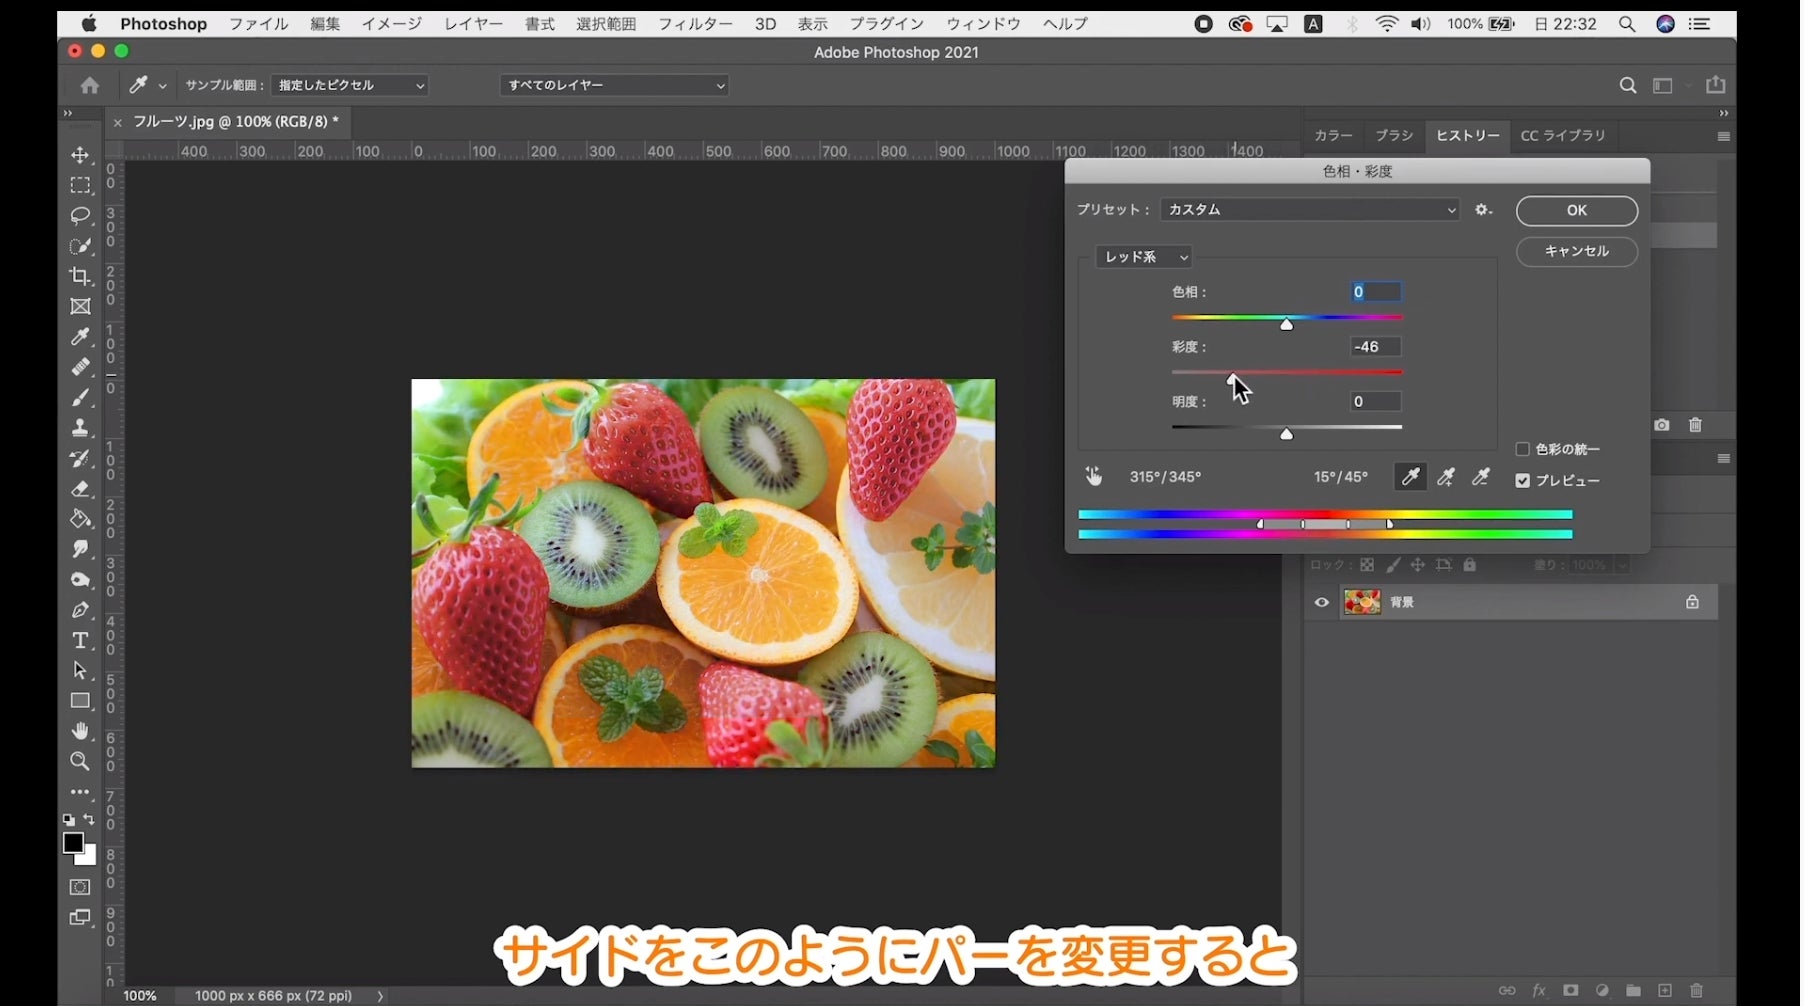Open the レッド系 color range dropdown
This screenshot has height=1006, width=1804.
pos(1144,257)
